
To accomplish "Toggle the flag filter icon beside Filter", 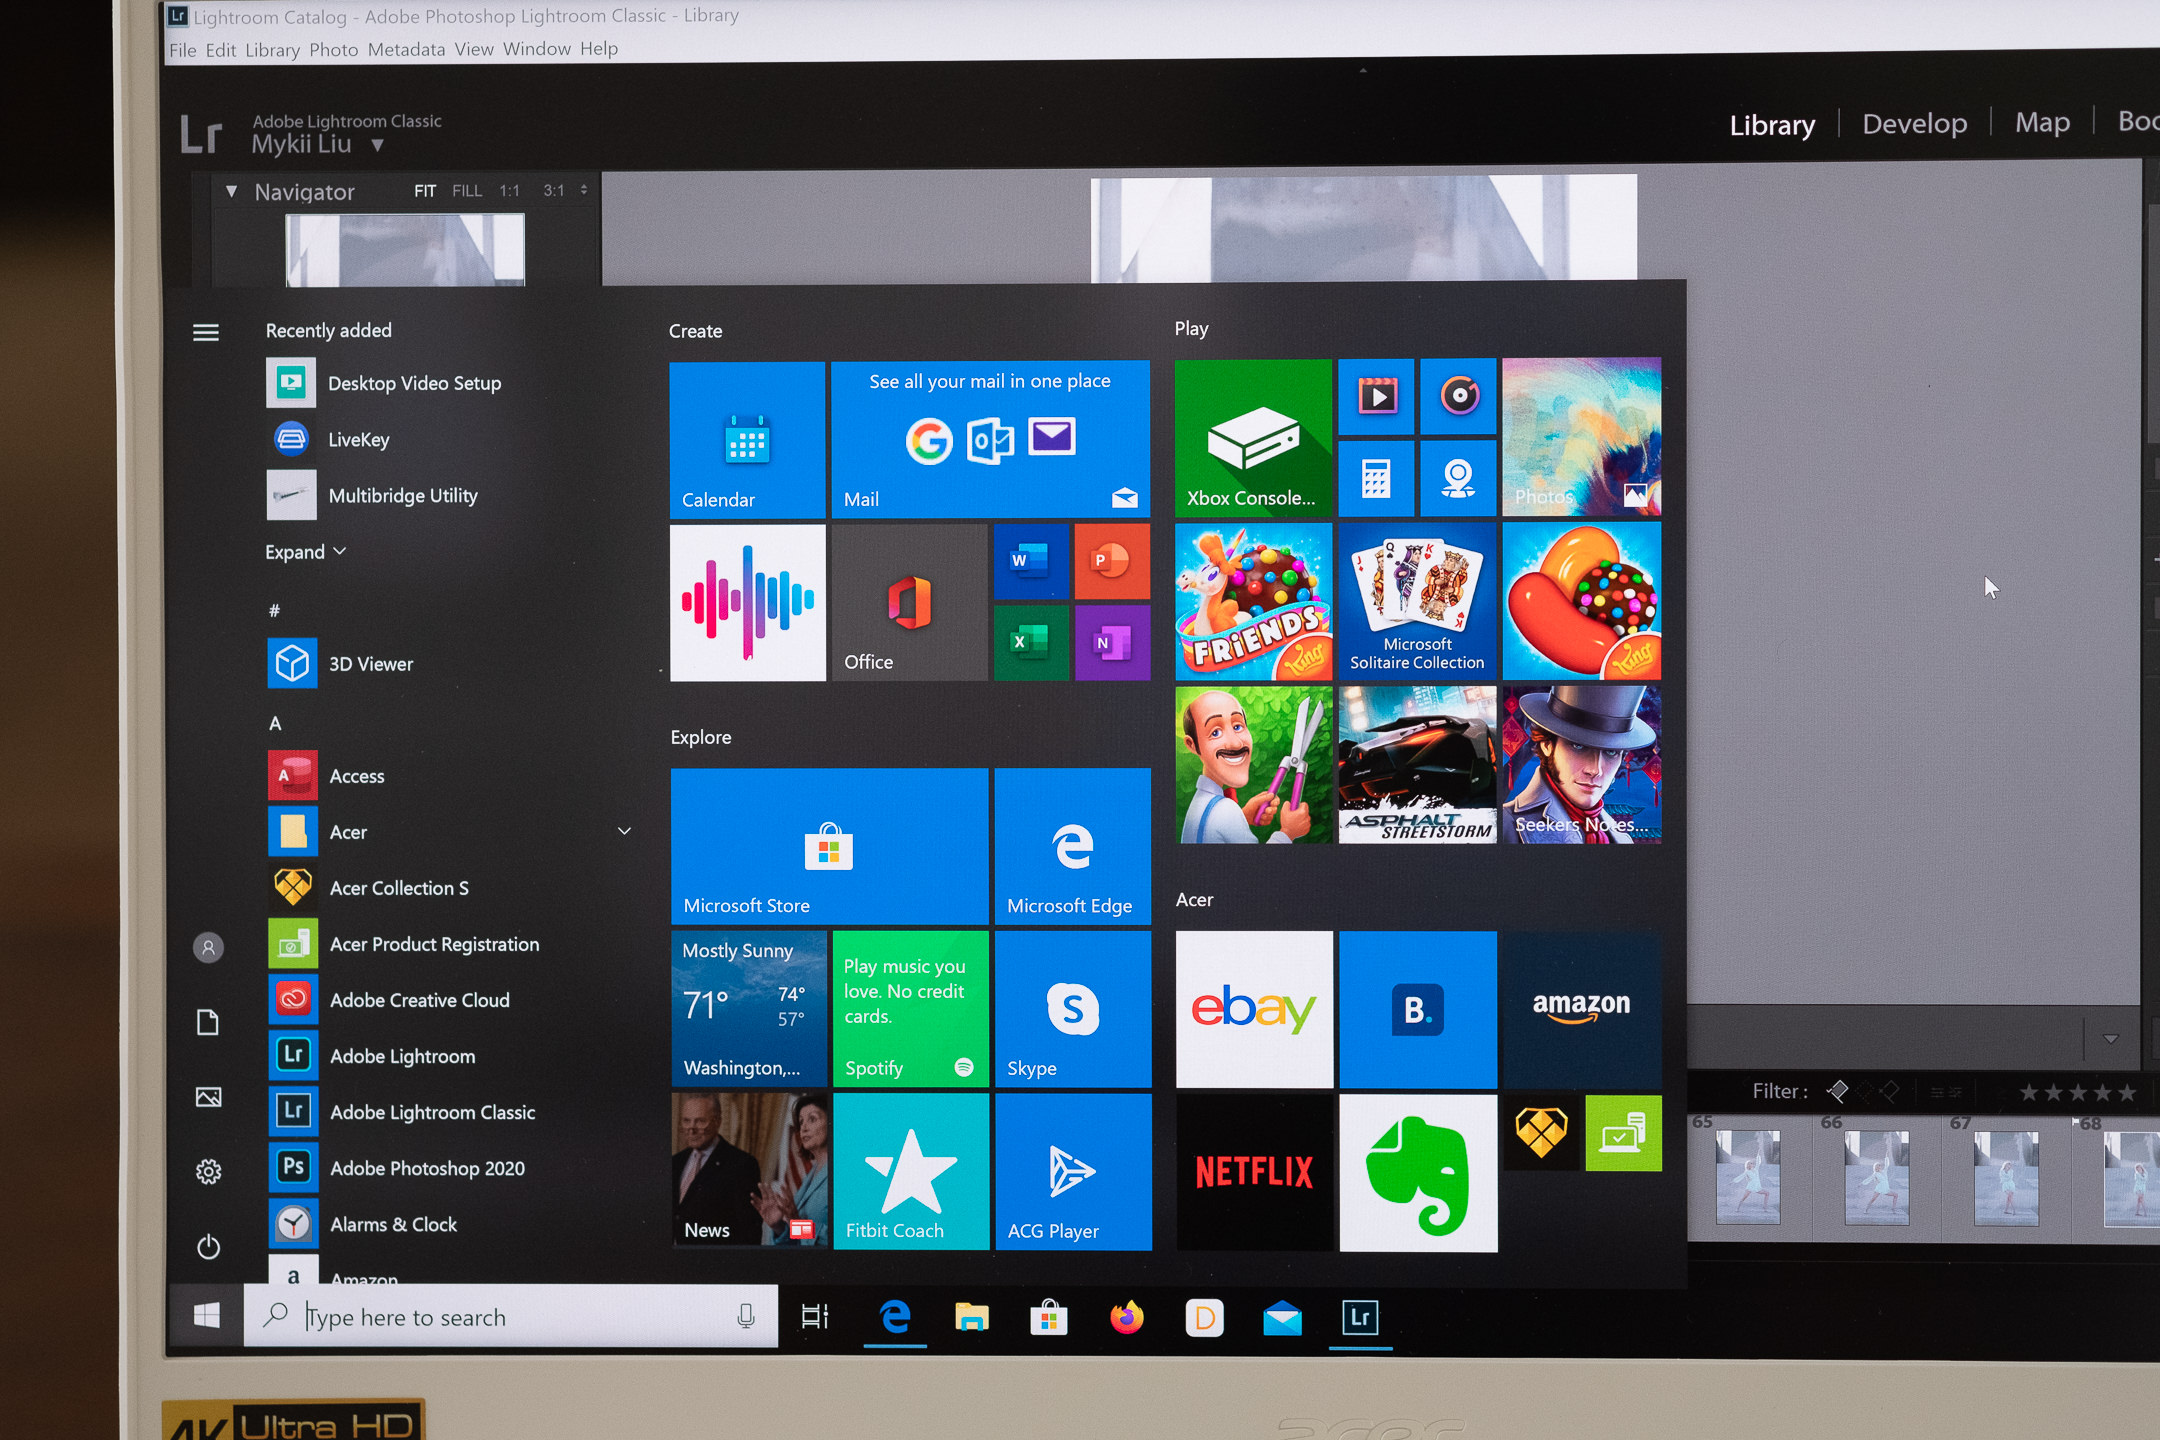I will (x=1837, y=1091).
